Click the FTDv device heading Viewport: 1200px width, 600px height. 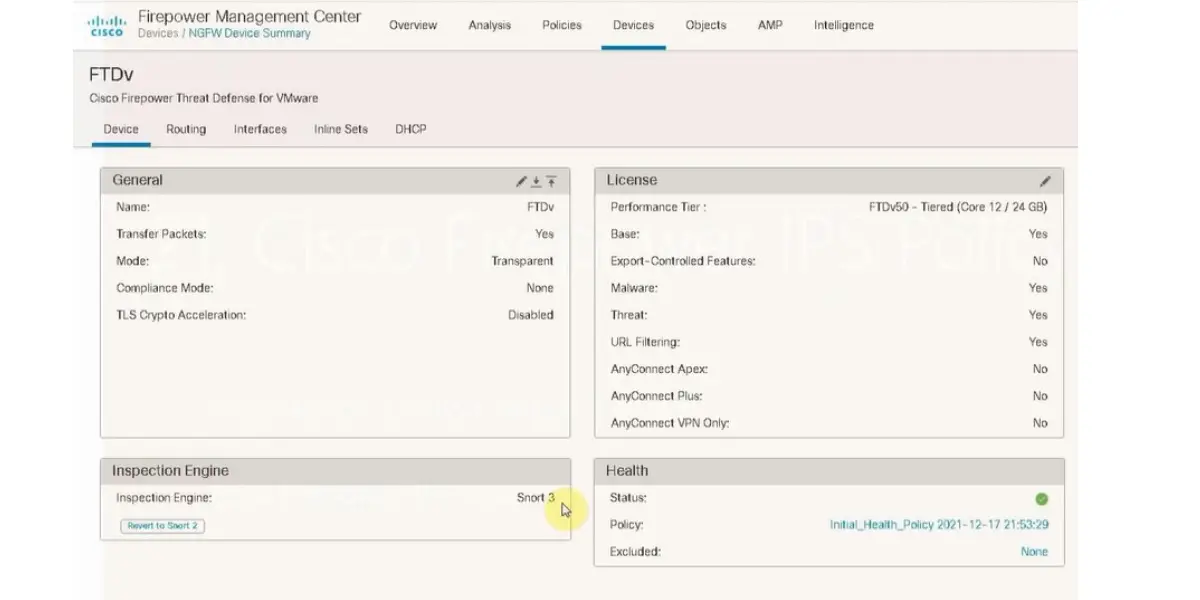click(x=111, y=75)
